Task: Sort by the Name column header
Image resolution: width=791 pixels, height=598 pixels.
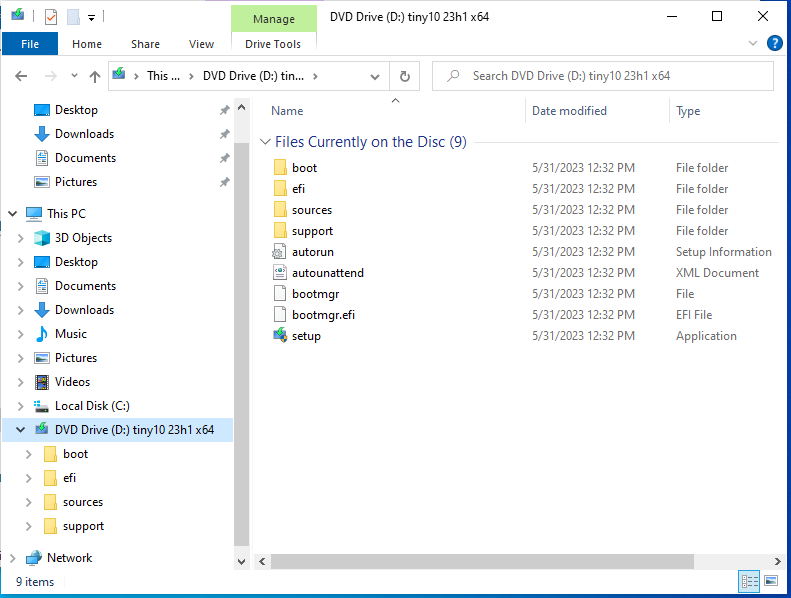Action: pyautogui.click(x=287, y=111)
